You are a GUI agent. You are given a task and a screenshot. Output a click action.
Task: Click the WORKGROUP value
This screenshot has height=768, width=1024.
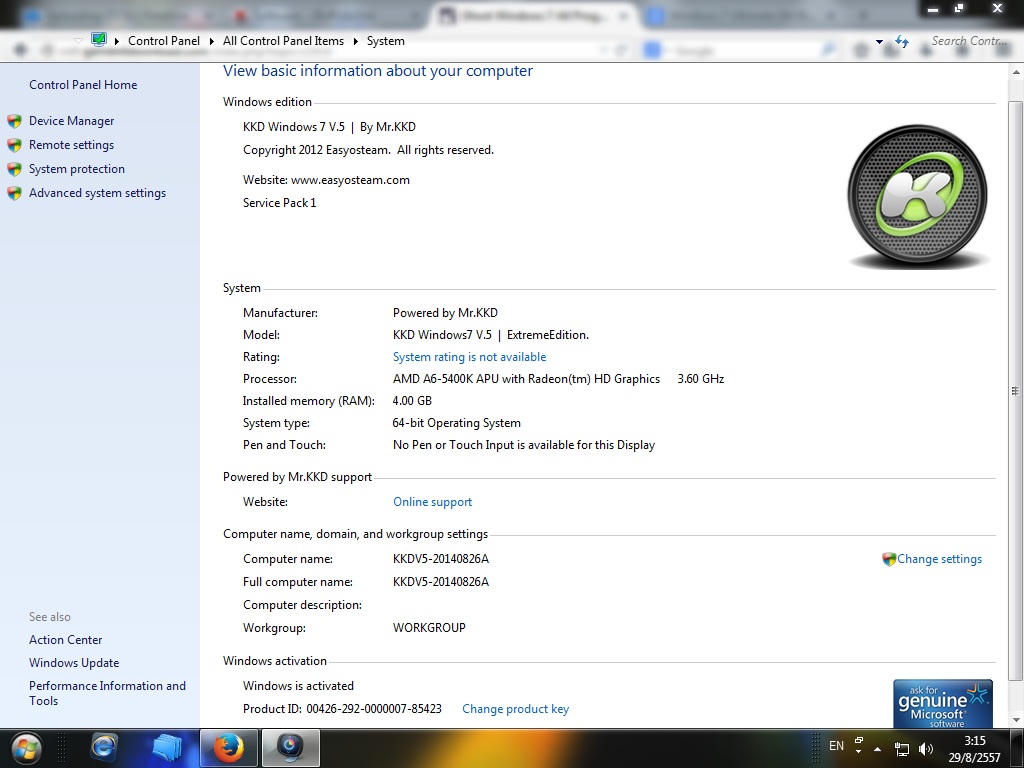pos(429,628)
